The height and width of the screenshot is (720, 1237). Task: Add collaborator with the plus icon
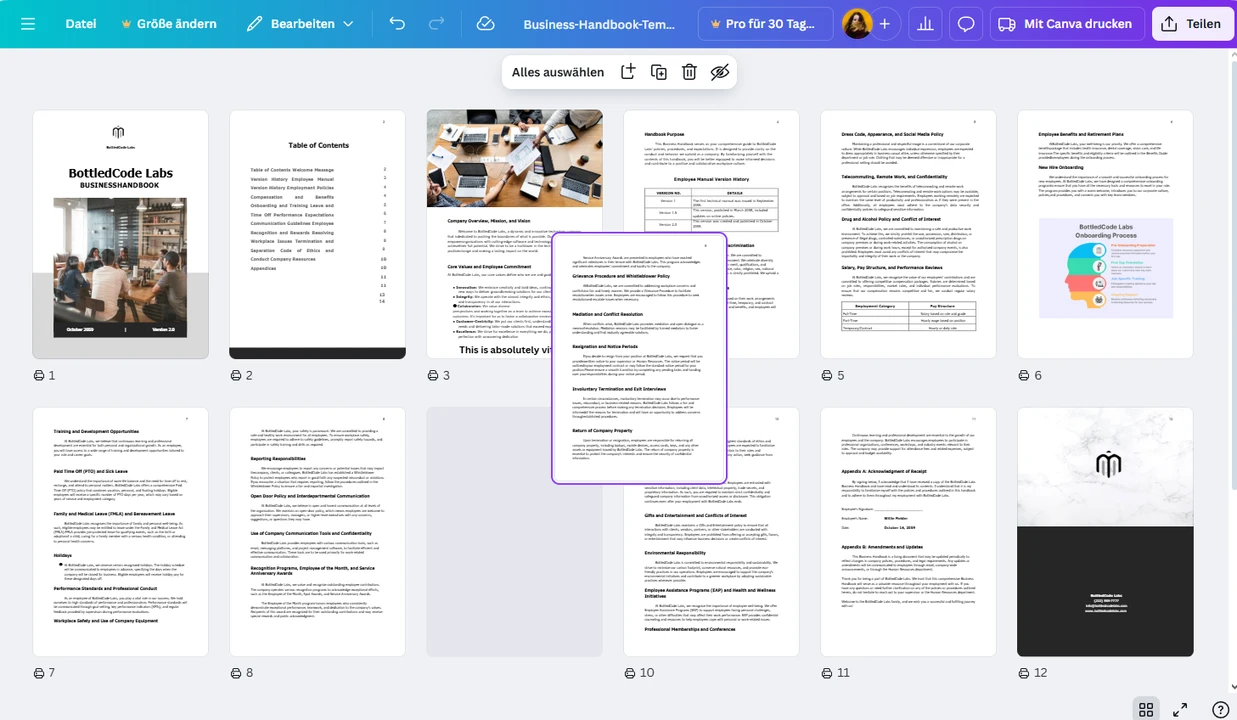pyautogui.click(x=884, y=24)
